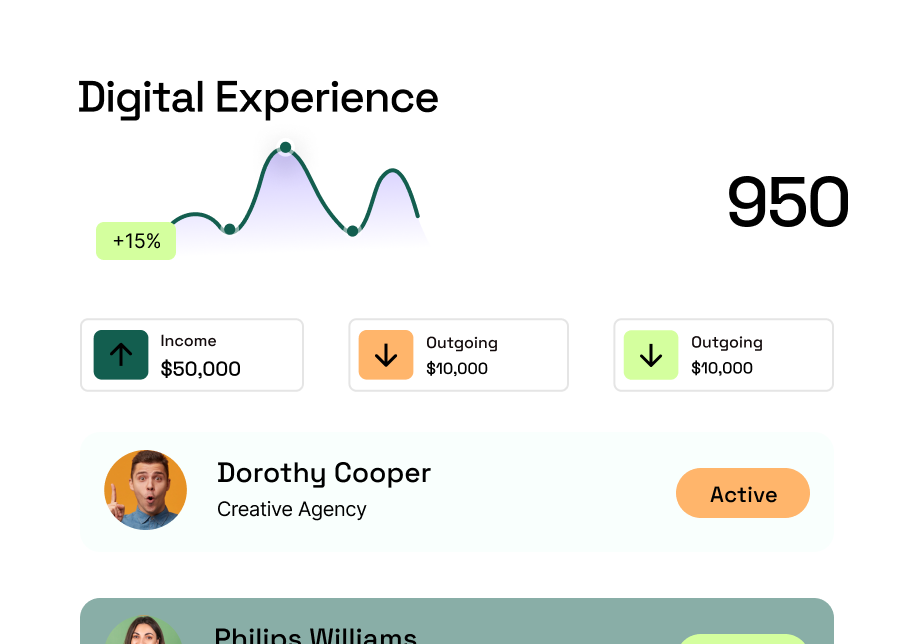
Task: Click the second valley data point on the chart
Action: click(352, 229)
